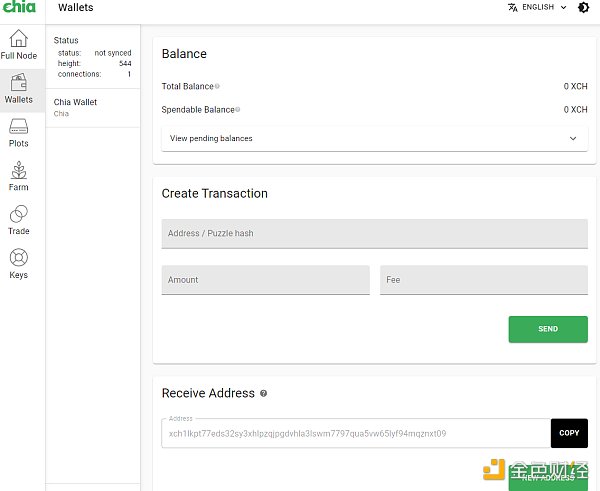This screenshot has height=491, width=600.
Task: Click into the Fee field
Action: 483,280
